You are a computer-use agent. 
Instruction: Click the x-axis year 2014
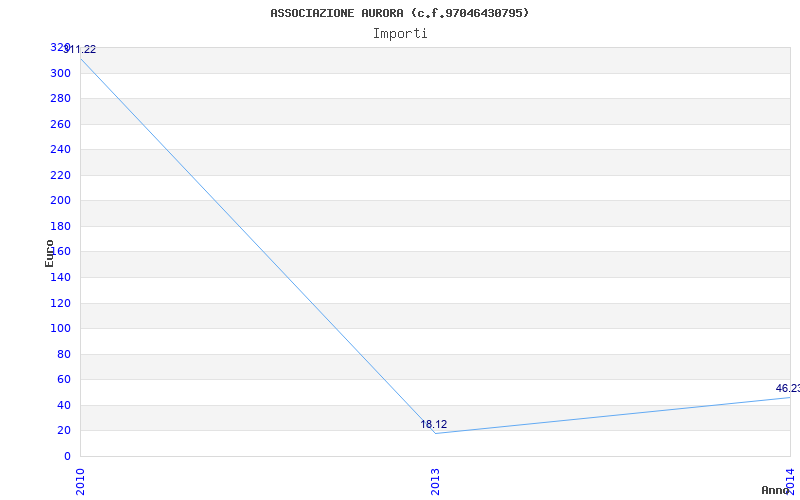(790, 482)
